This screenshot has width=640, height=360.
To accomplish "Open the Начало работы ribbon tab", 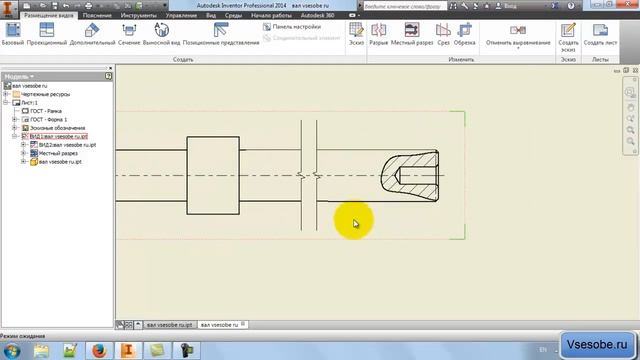I will (x=271, y=16).
